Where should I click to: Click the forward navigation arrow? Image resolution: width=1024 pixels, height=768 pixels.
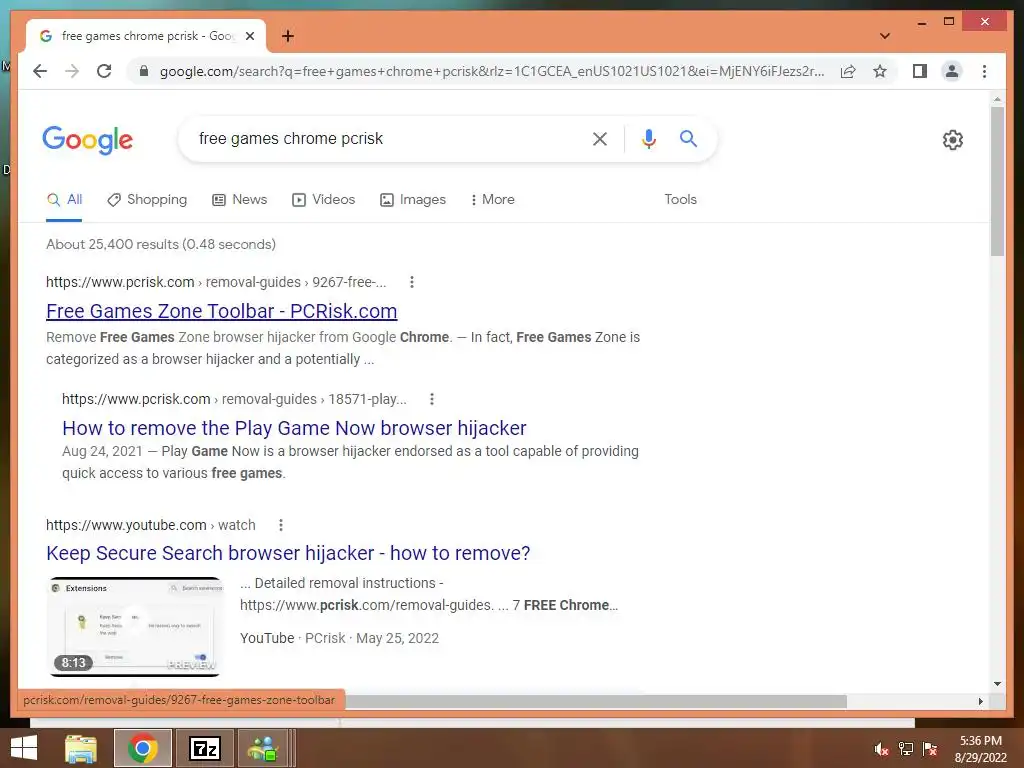pos(72,71)
